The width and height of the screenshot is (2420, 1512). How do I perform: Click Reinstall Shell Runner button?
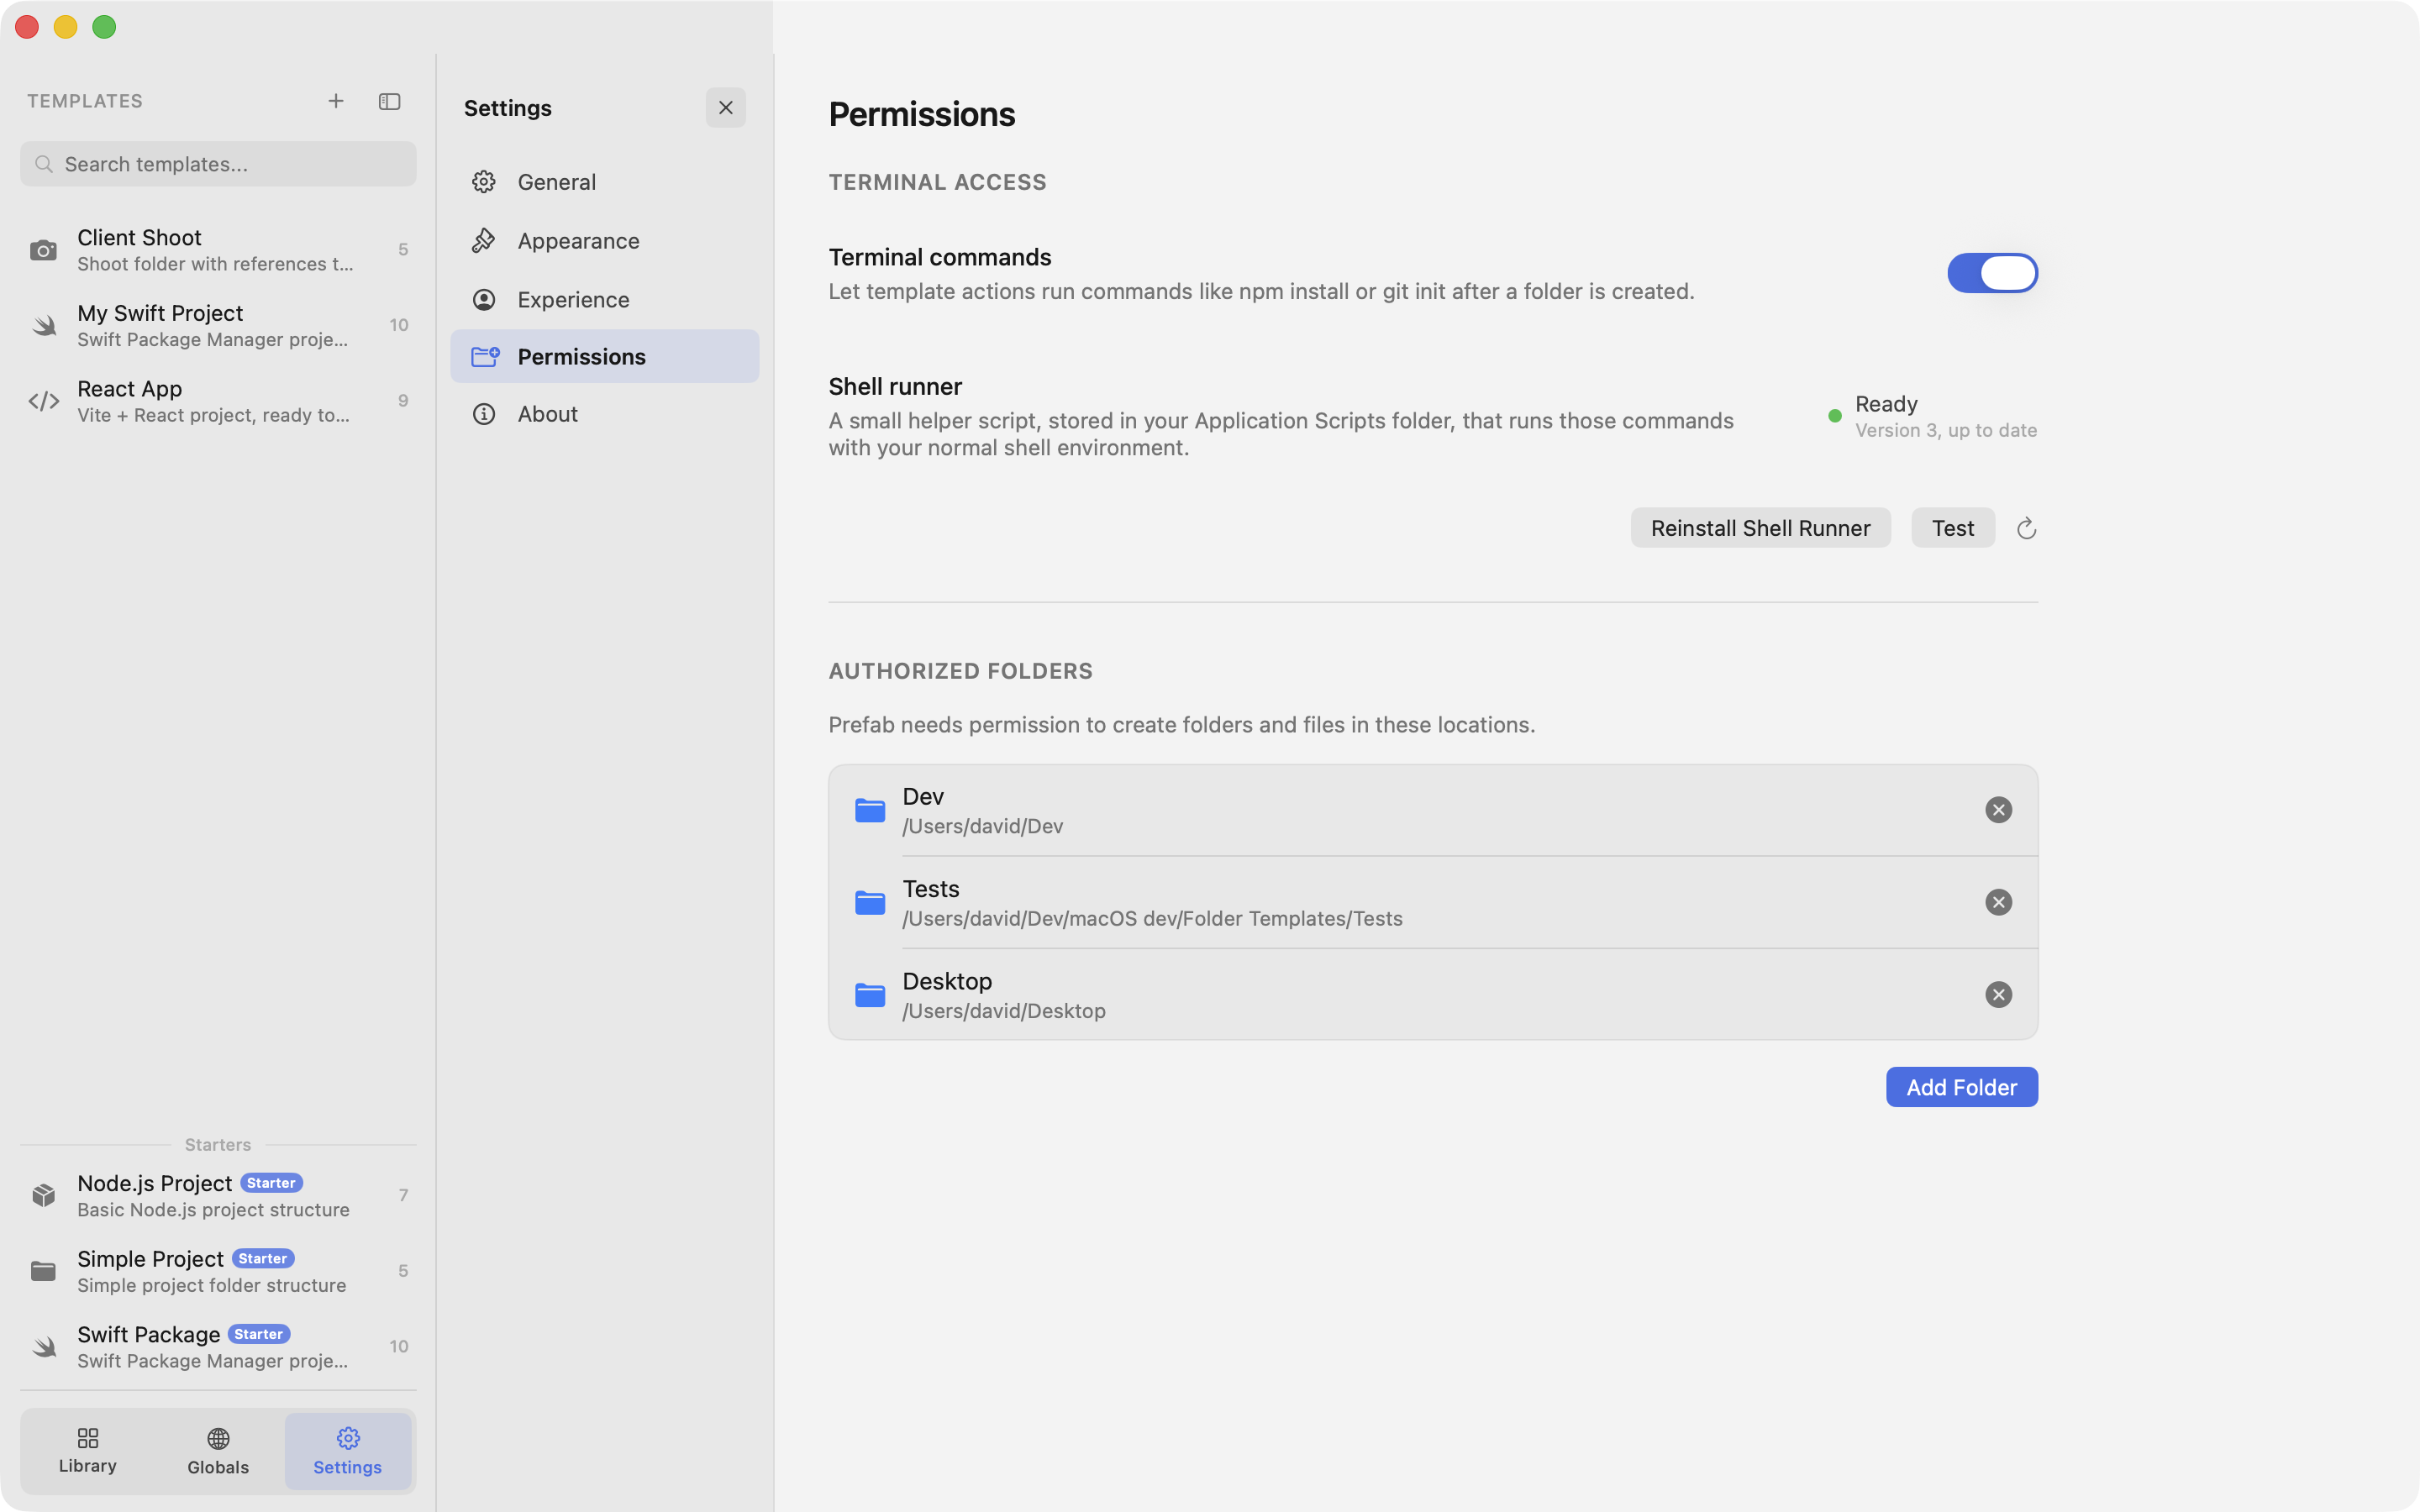(1760, 528)
